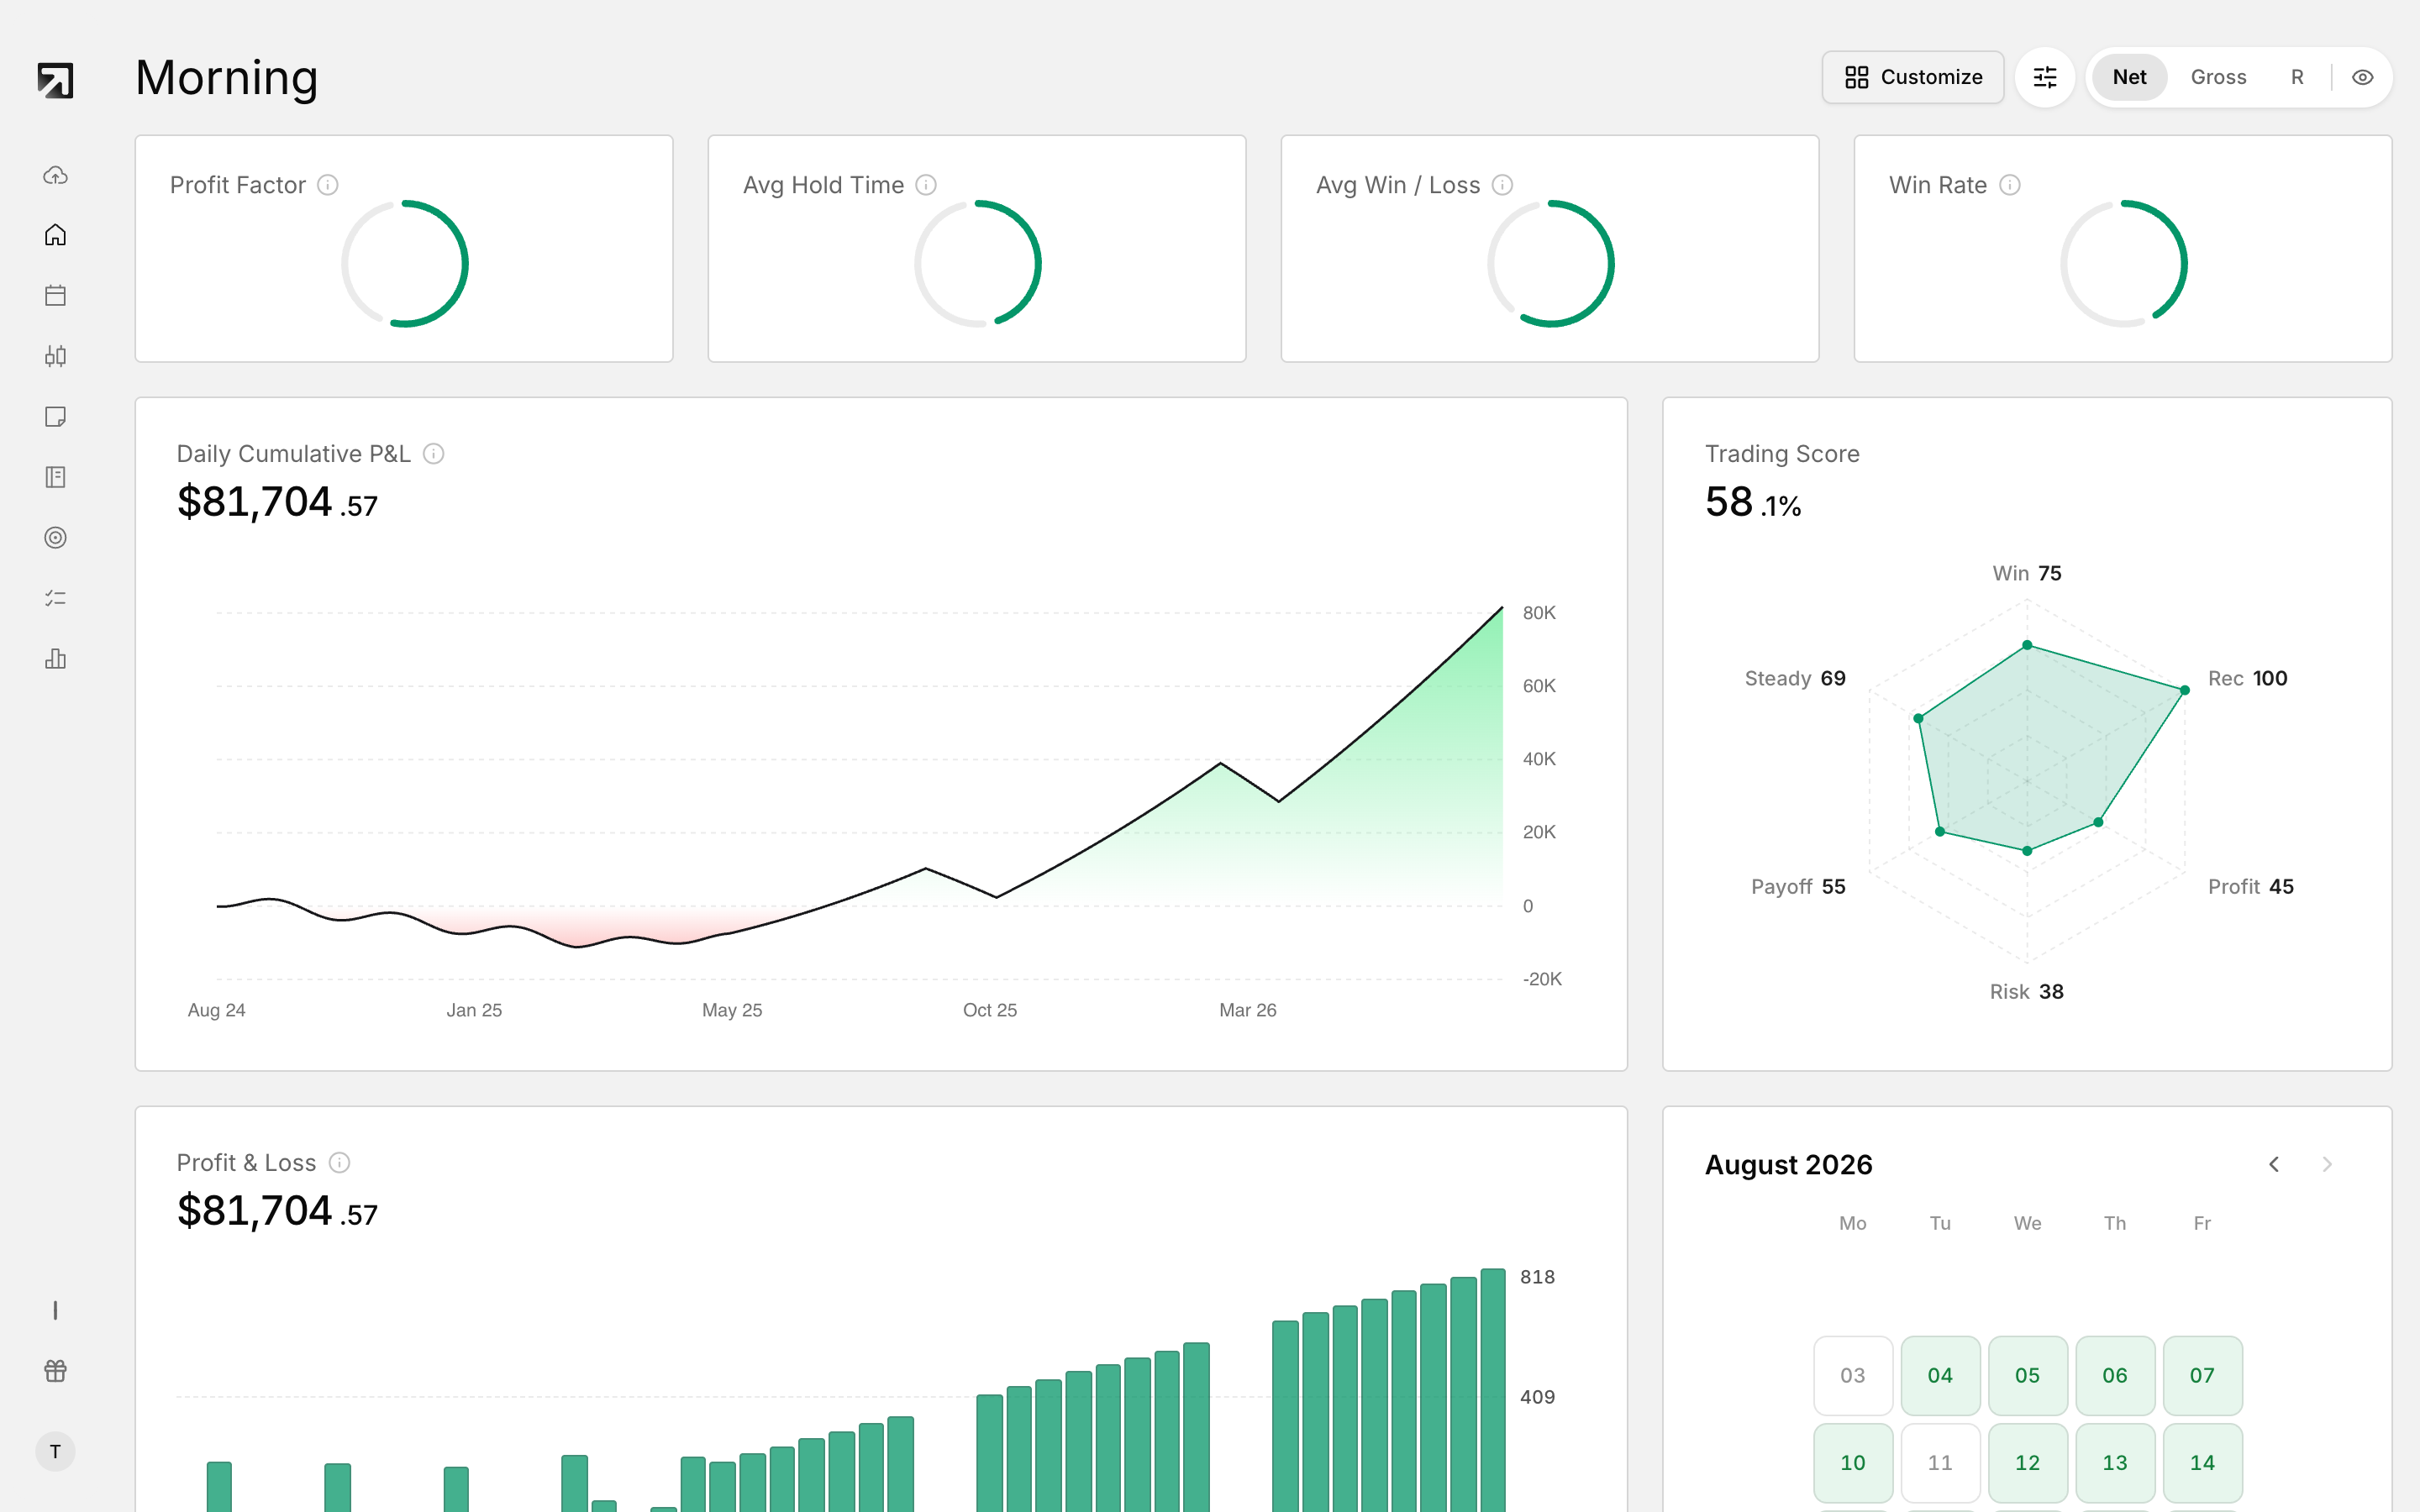Viewport: 2420px width, 1512px height.
Task: Open the candlestick trades icon
Action: point(55,356)
